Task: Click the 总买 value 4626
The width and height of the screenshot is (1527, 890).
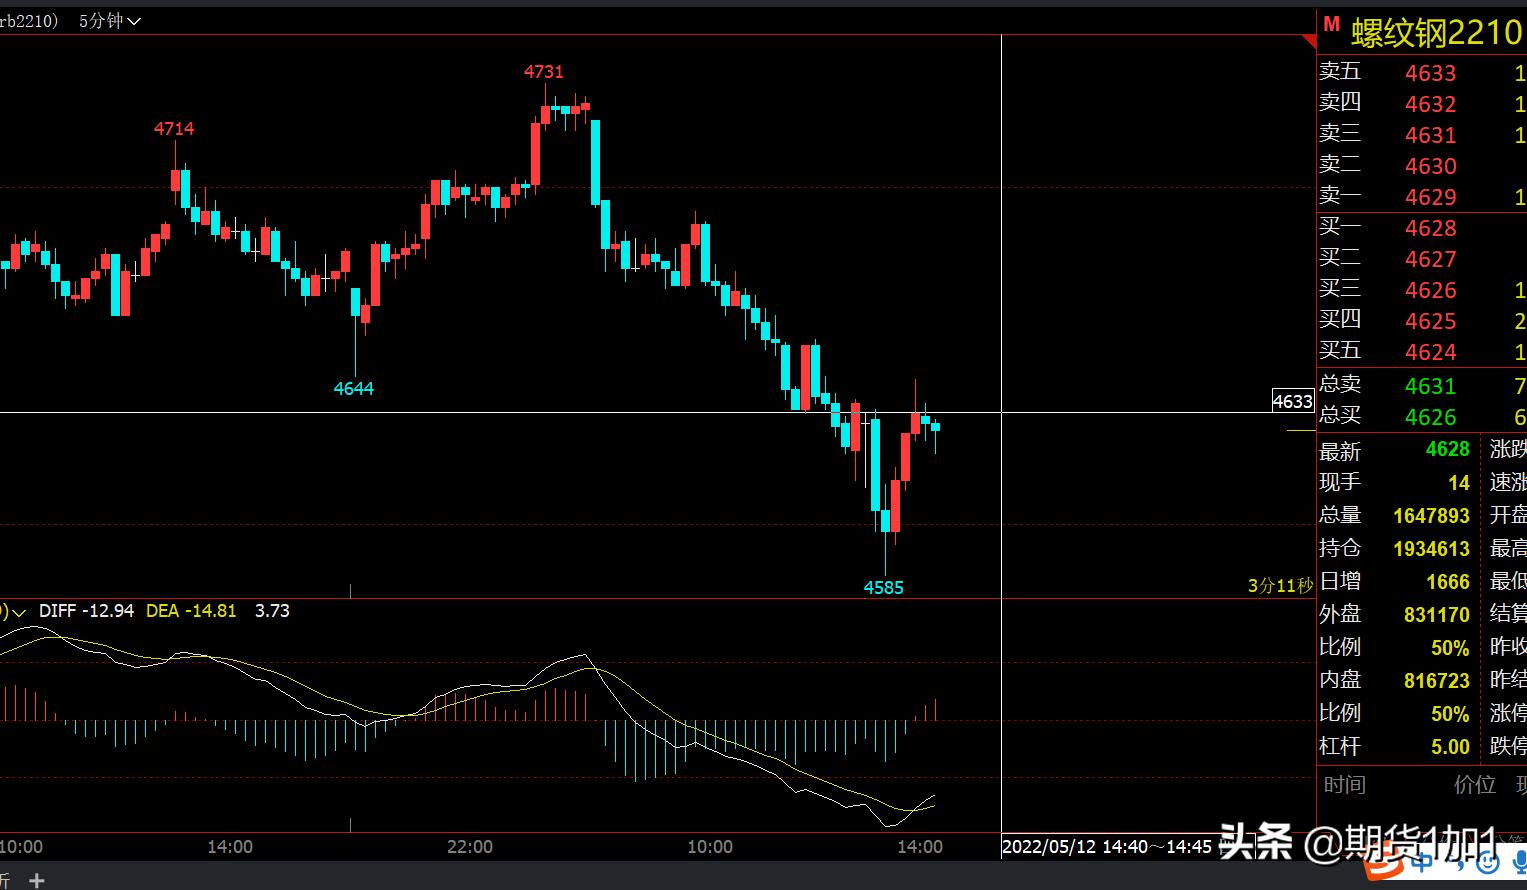Action: (x=1430, y=417)
